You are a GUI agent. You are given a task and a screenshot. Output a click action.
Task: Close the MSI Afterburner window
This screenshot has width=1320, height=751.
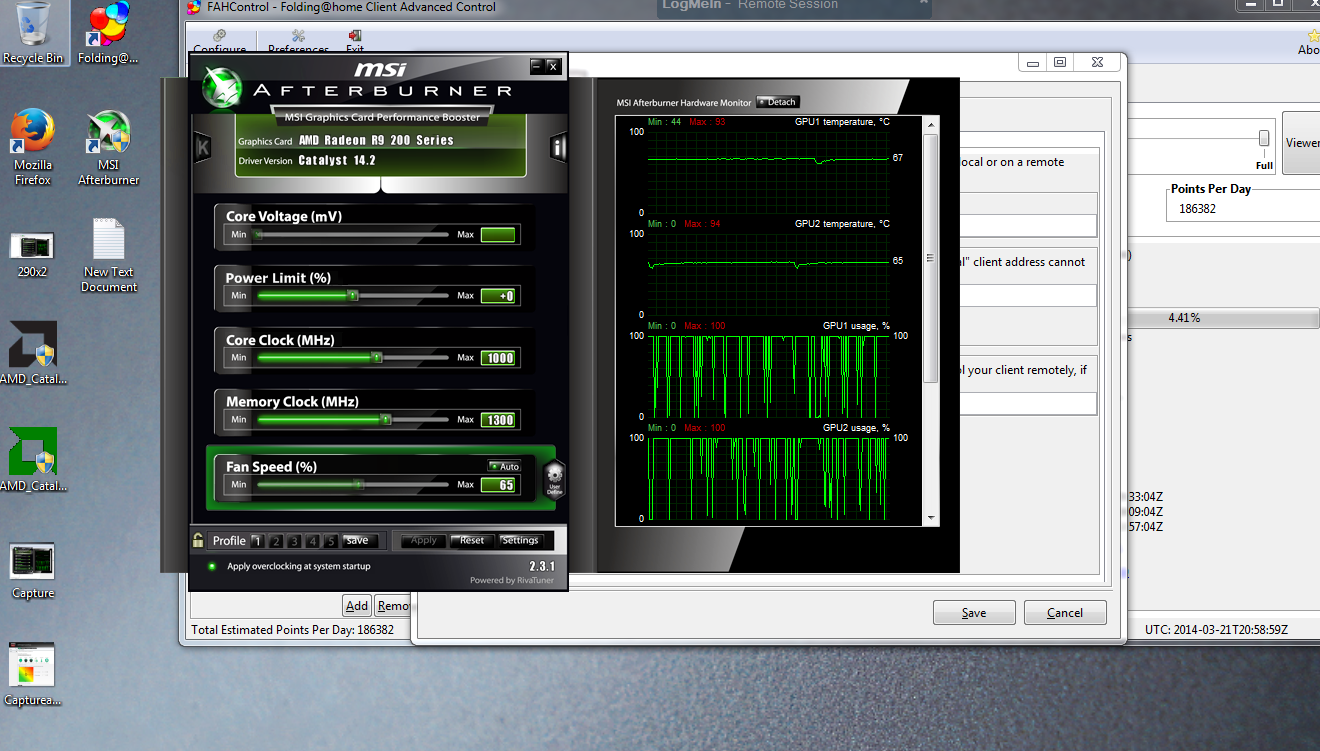(x=554, y=65)
